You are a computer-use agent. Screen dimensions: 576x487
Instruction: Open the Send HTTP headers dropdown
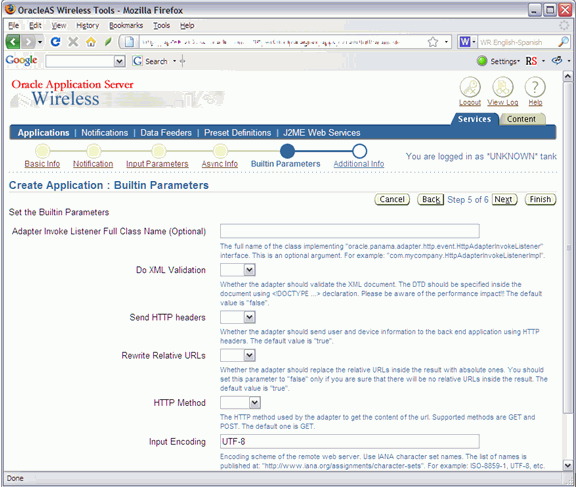[x=249, y=317]
